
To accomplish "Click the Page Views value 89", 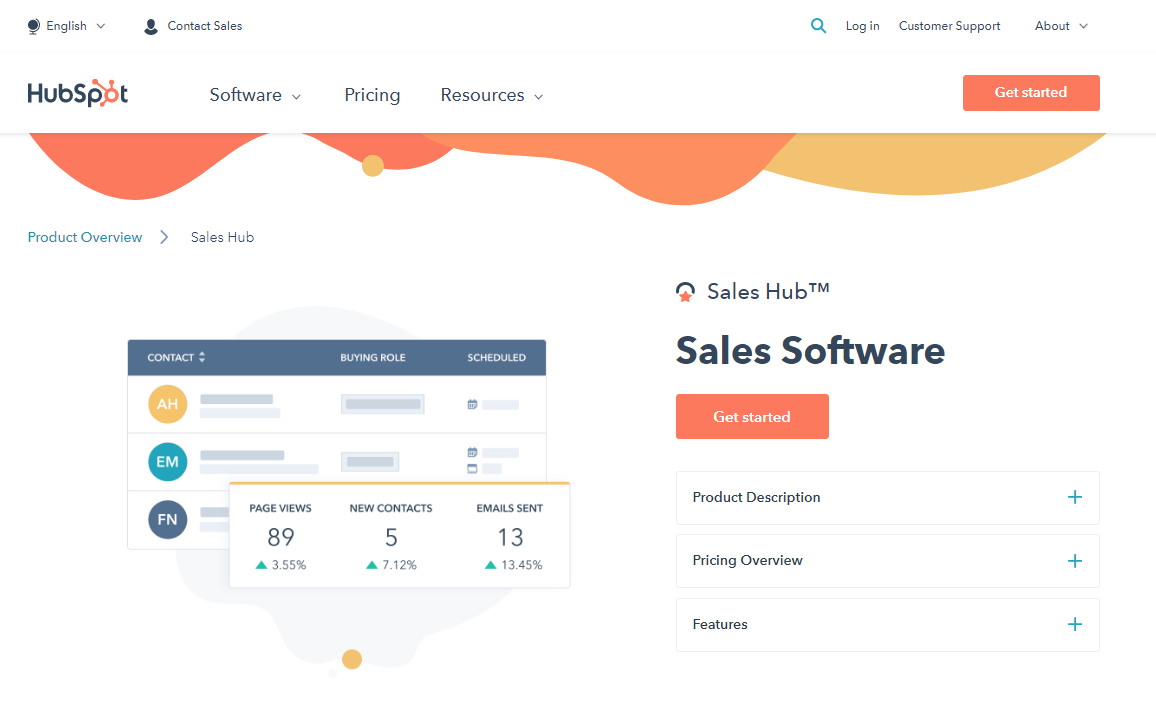I will (281, 537).
